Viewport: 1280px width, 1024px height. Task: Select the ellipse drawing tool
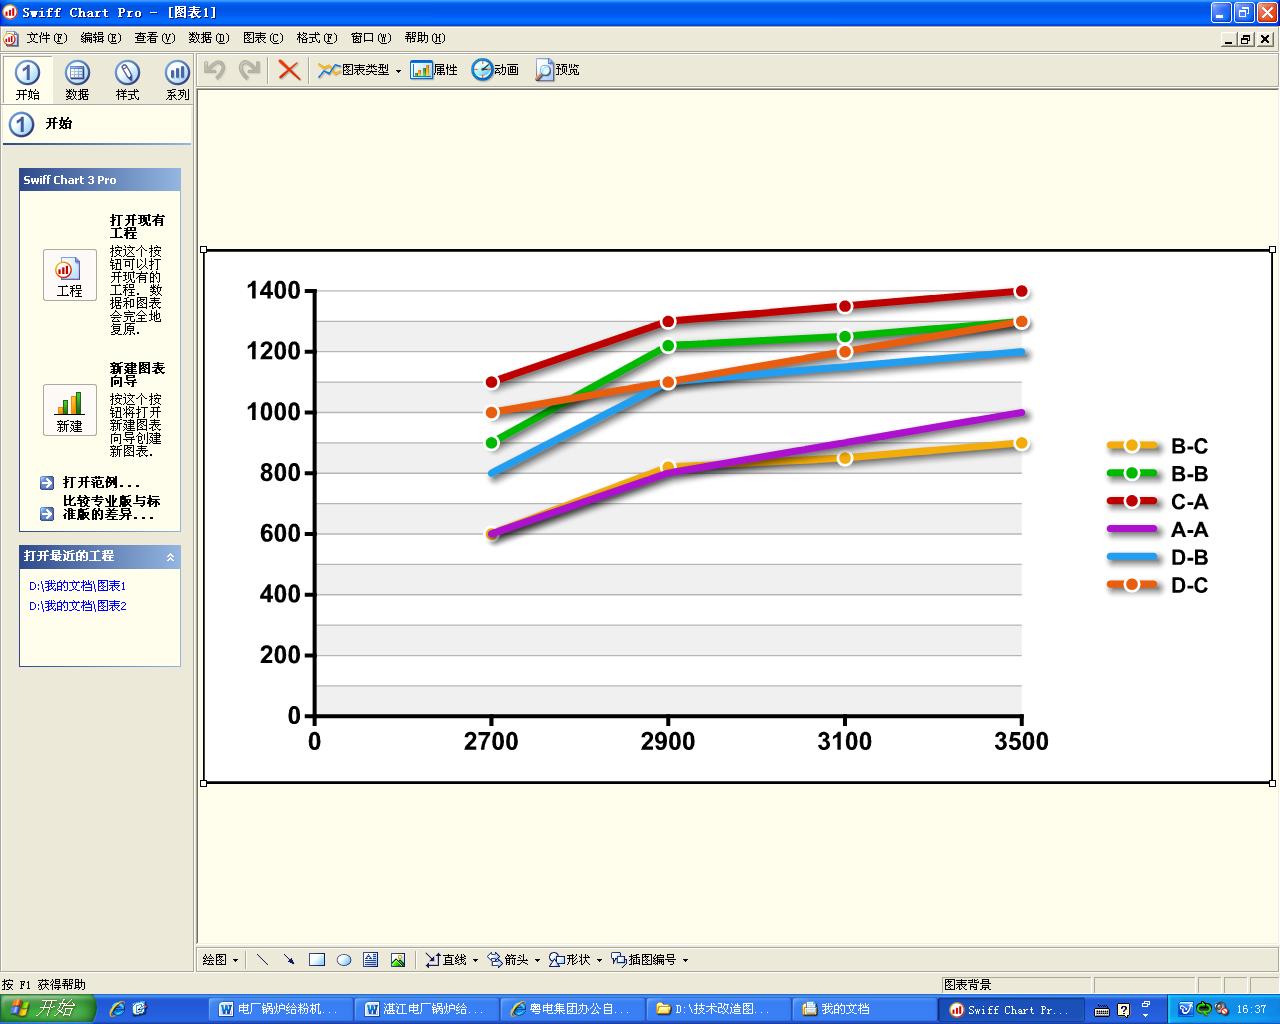point(344,960)
